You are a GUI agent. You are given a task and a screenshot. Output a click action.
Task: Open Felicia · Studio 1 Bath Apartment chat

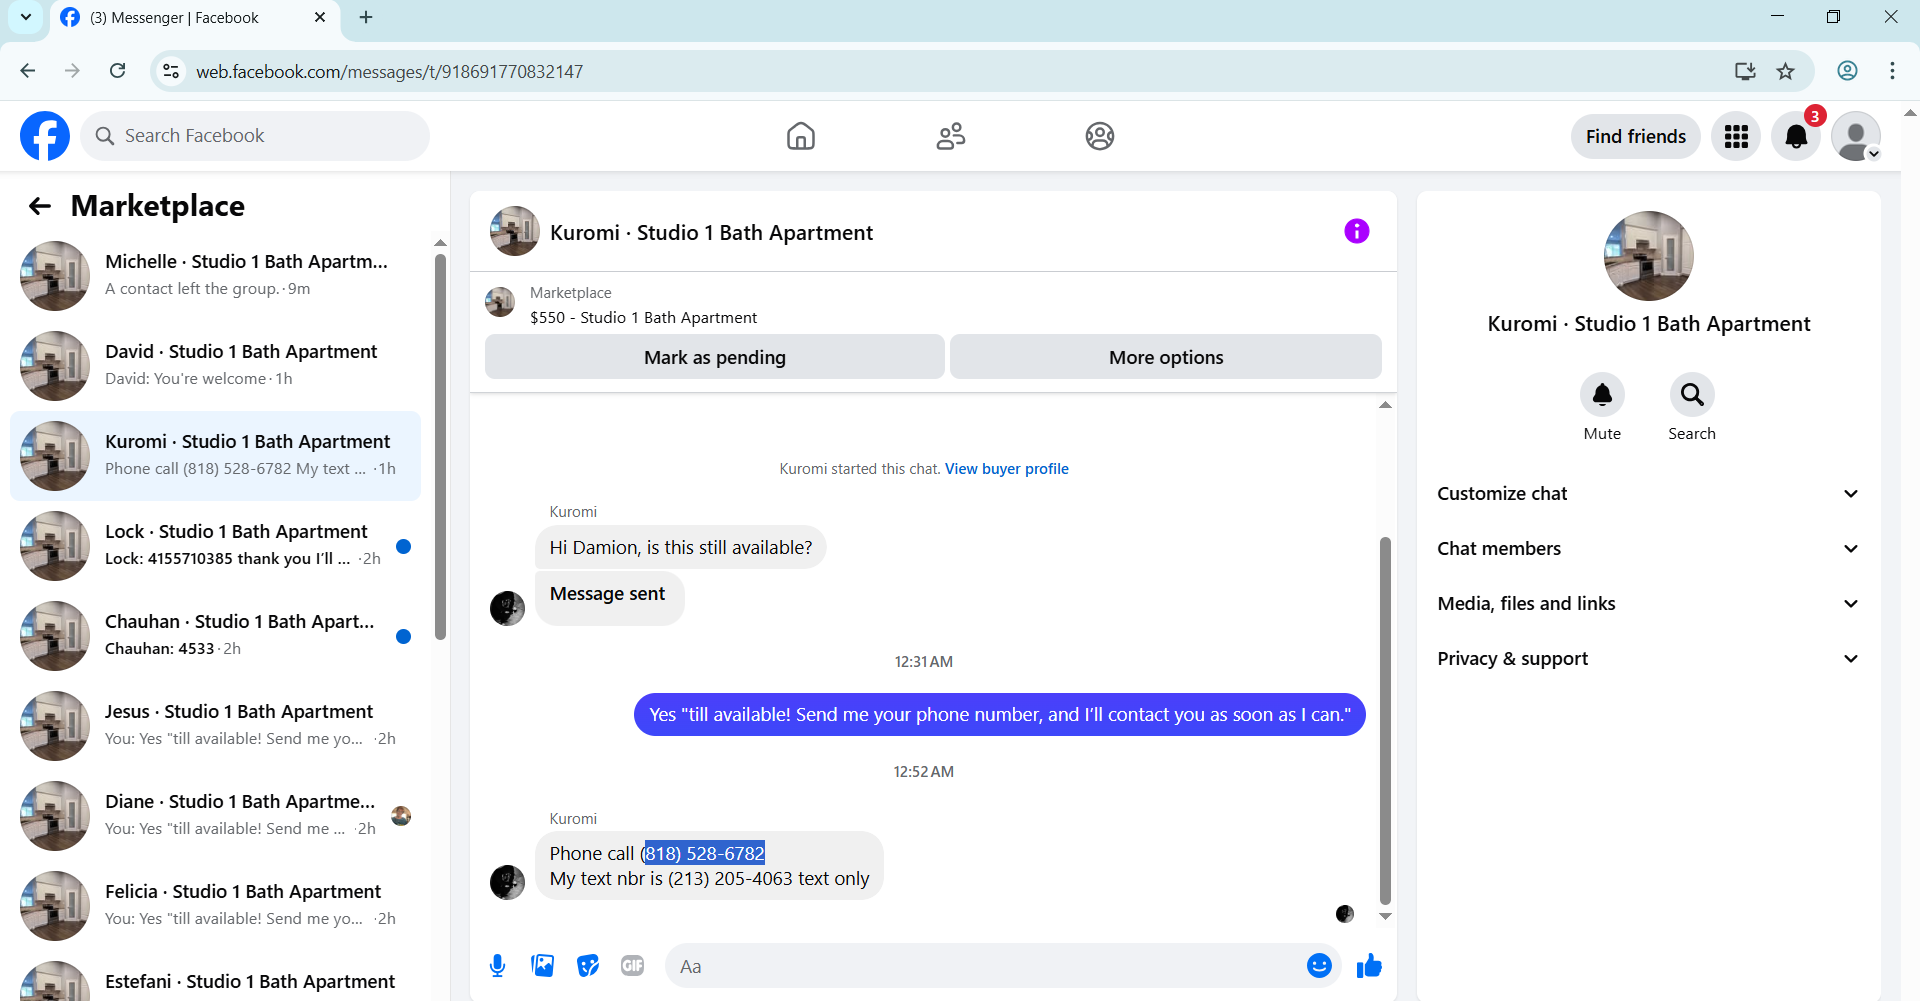215,906
